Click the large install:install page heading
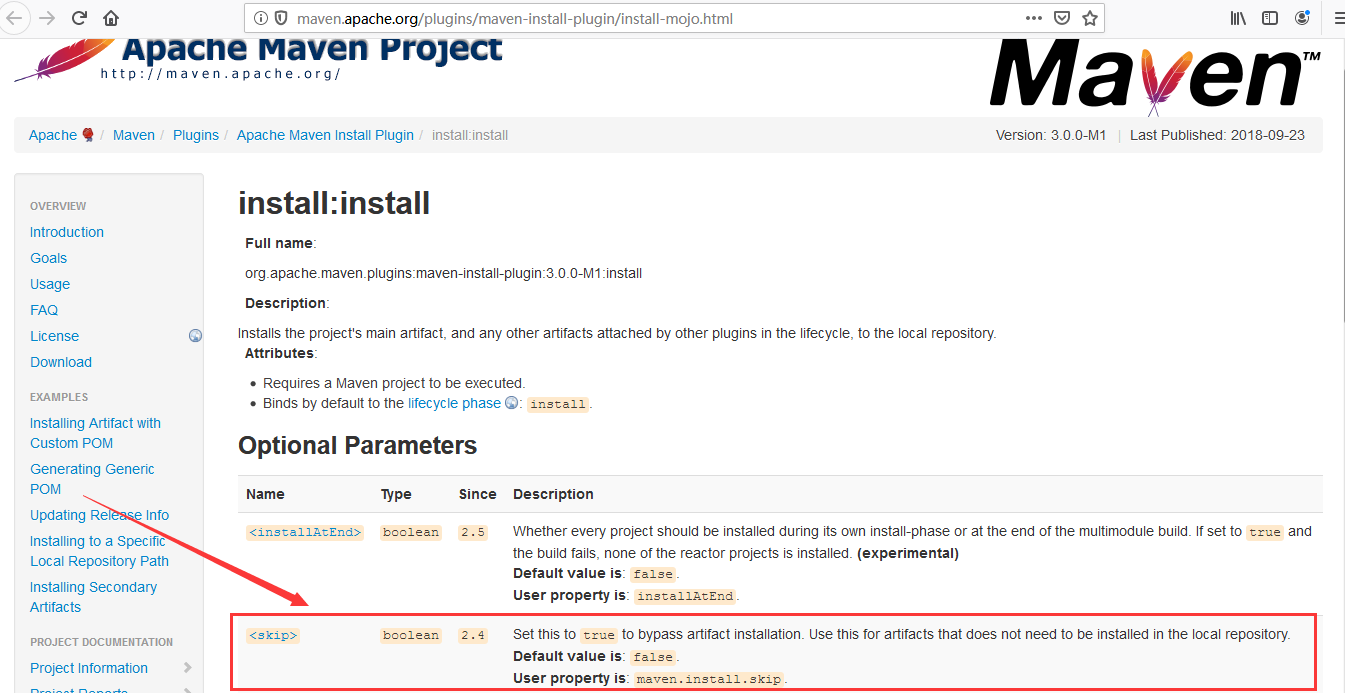This screenshot has height=693, width=1345. click(334, 204)
